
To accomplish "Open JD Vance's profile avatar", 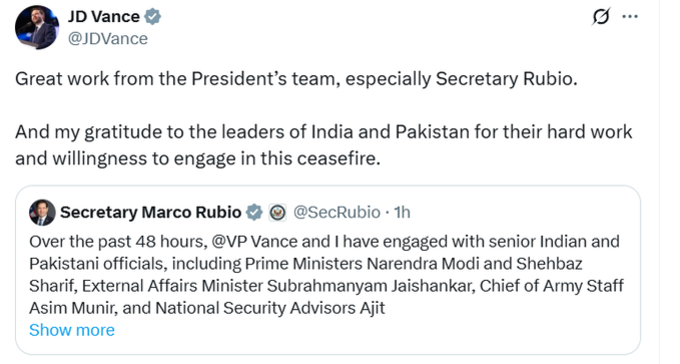I will coord(36,28).
